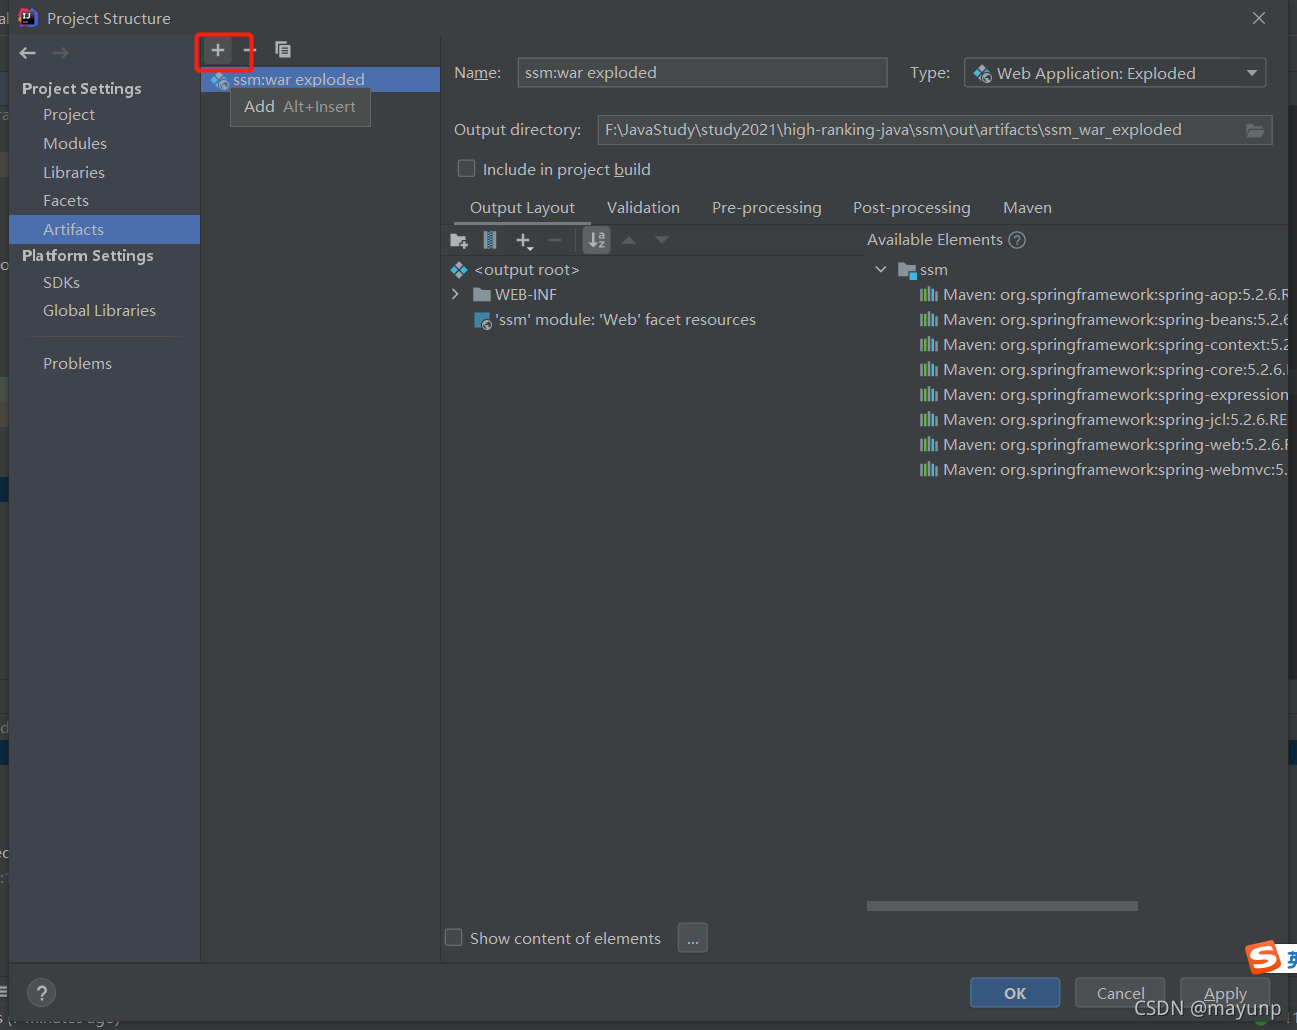Click the Web facet resources icon
This screenshot has height=1030, width=1297.
(x=483, y=320)
